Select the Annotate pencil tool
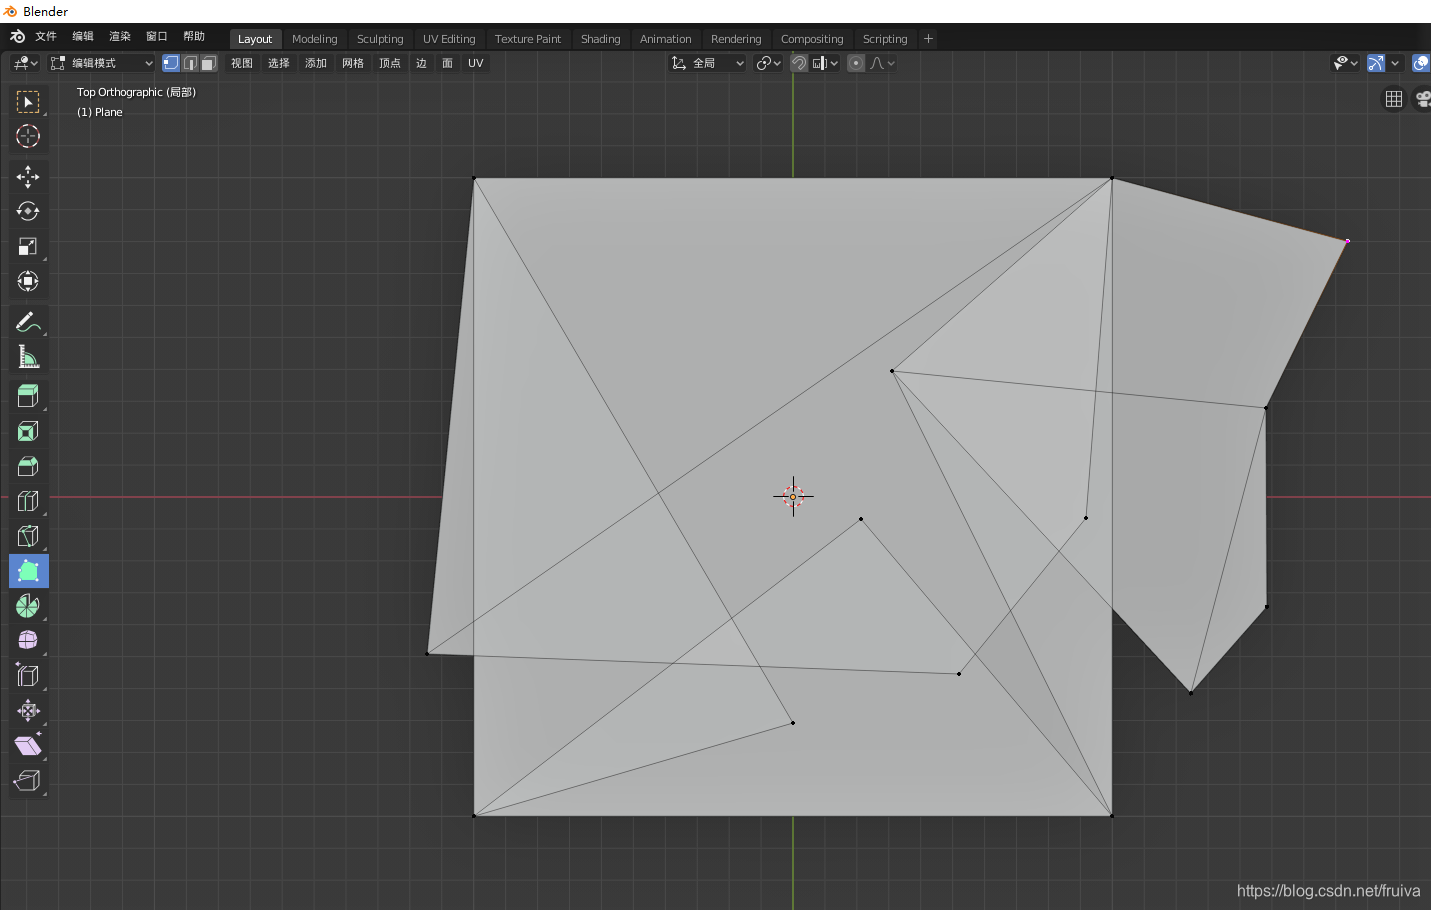This screenshot has height=910, width=1431. [28, 322]
